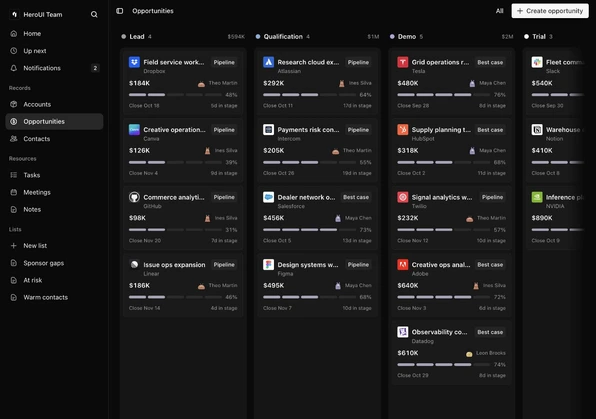Click the Intercom logo on Payments risk card

(x=268, y=130)
